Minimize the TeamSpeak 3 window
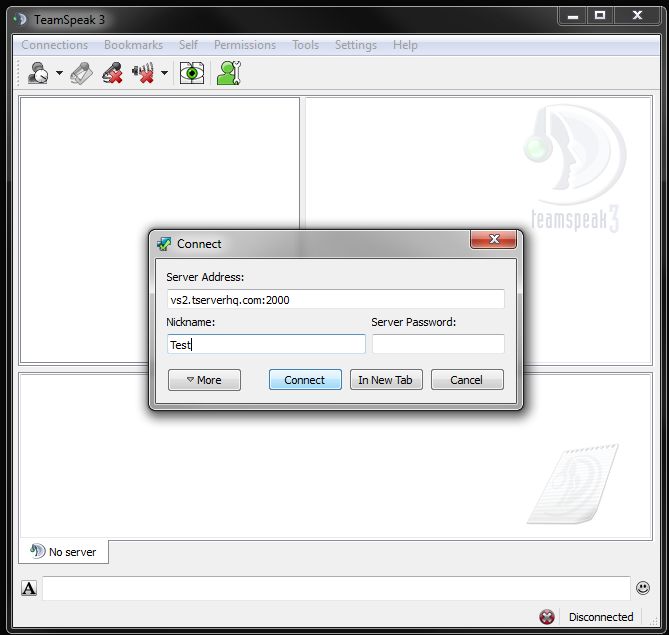This screenshot has height=635, width=669. 573,16
